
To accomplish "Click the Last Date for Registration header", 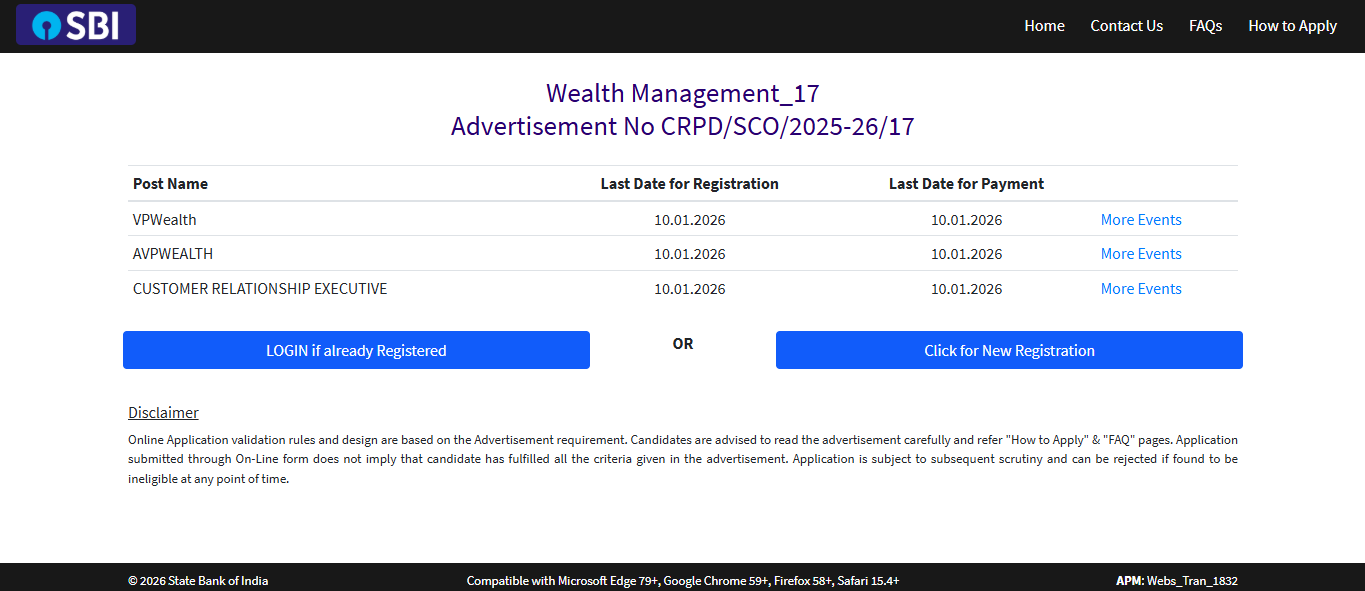I will click(689, 183).
